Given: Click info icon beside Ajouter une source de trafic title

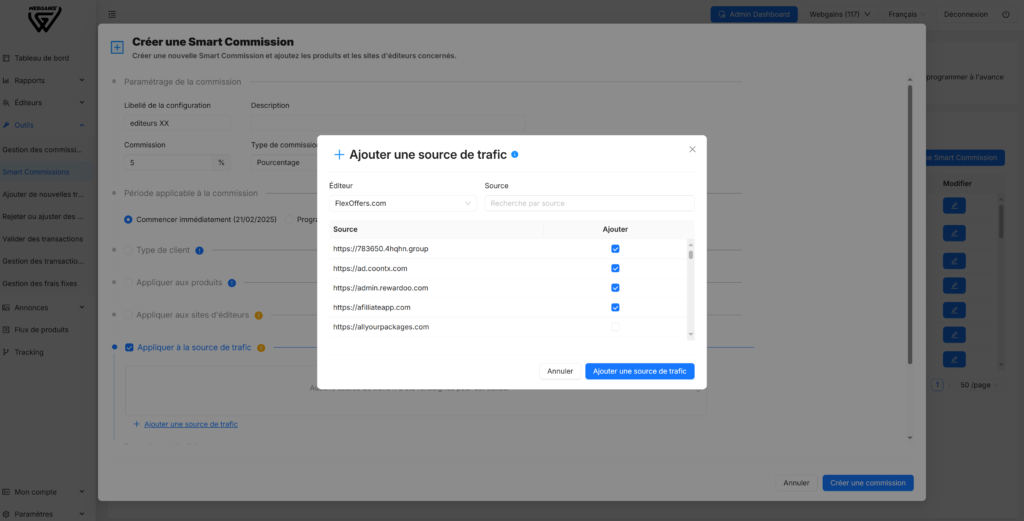Looking at the screenshot, I should pyautogui.click(x=515, y=155).
